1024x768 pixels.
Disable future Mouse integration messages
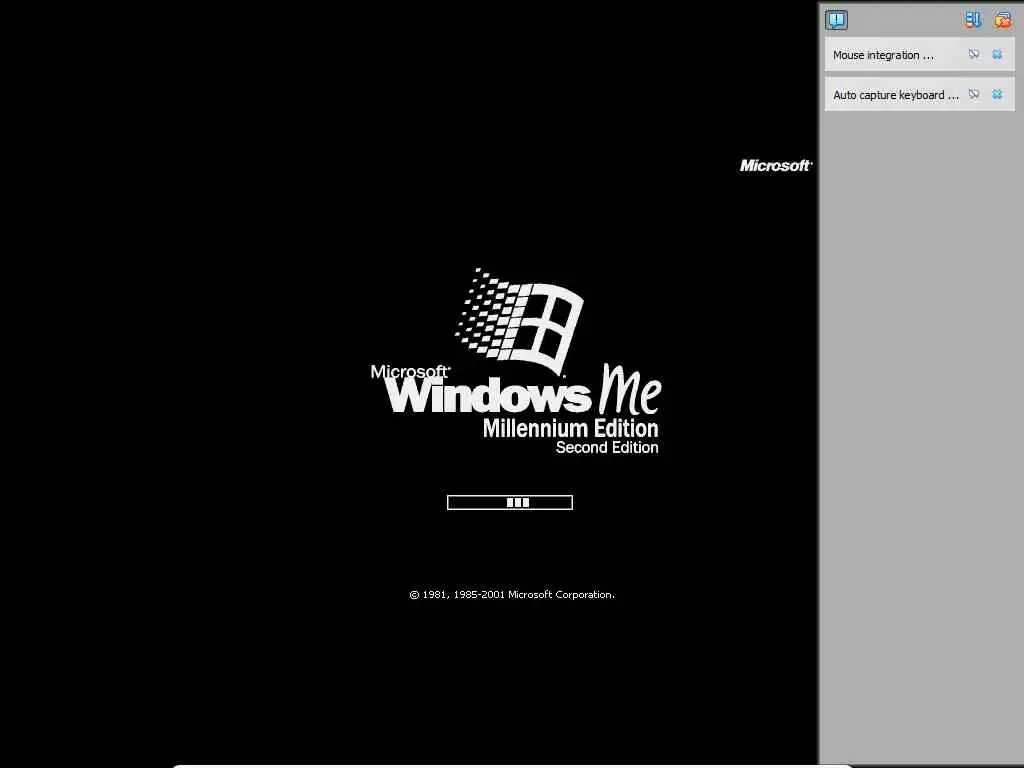[974, 54]
